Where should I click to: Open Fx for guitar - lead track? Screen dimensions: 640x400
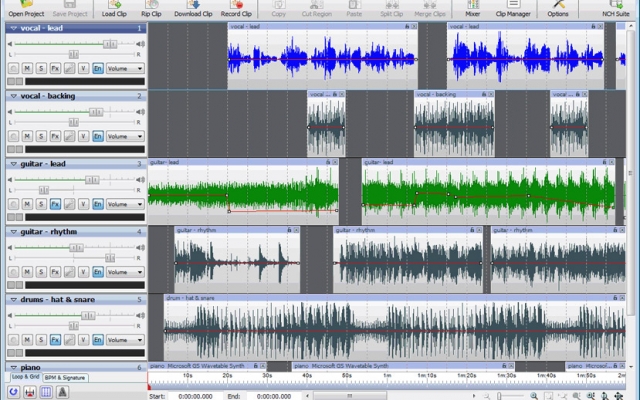[x=55, y=204]
